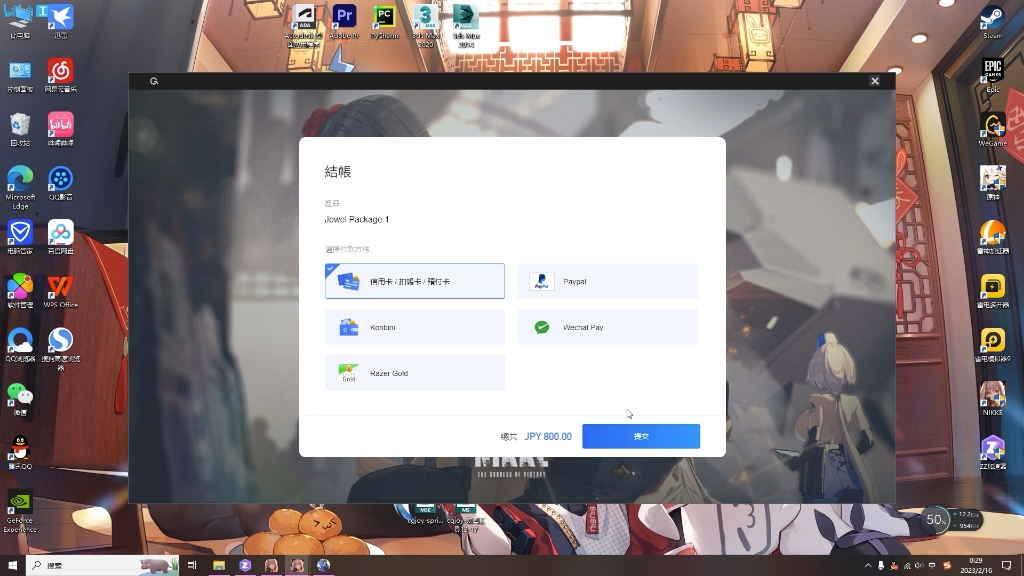The image size is (1024, 576).
Task: Click the PayPal logo in payment options
Action: [542, 281]
